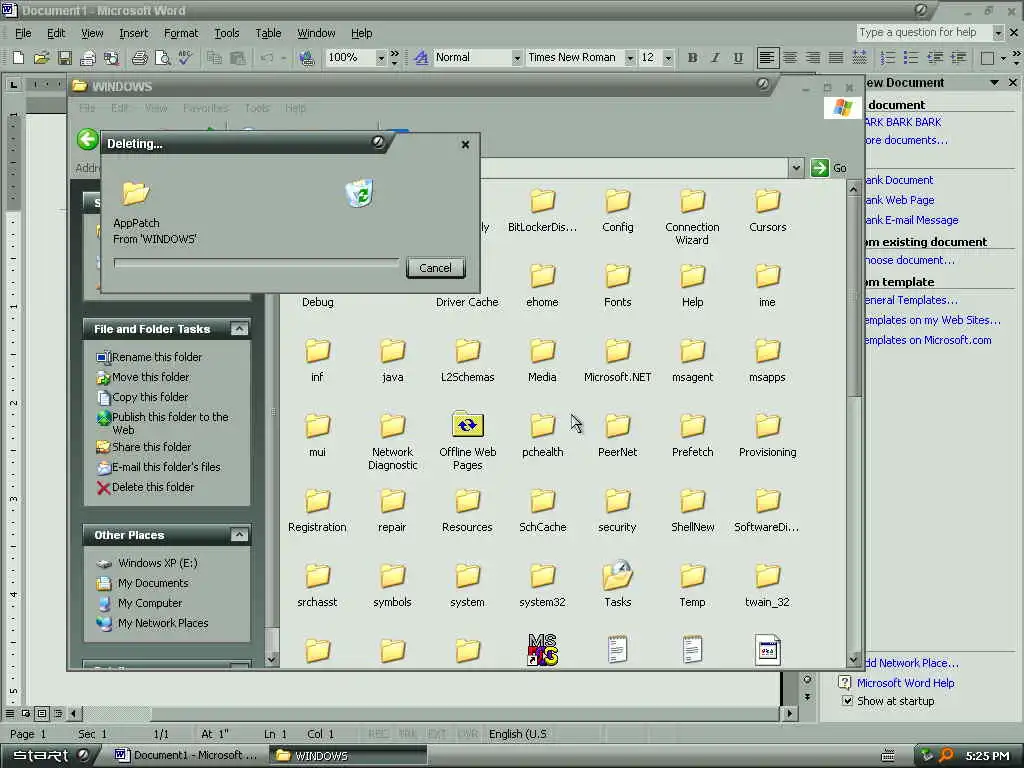The image size is (1024, 768).
Task: Select the Tasks folder icon
Action: tap(617, 575)
